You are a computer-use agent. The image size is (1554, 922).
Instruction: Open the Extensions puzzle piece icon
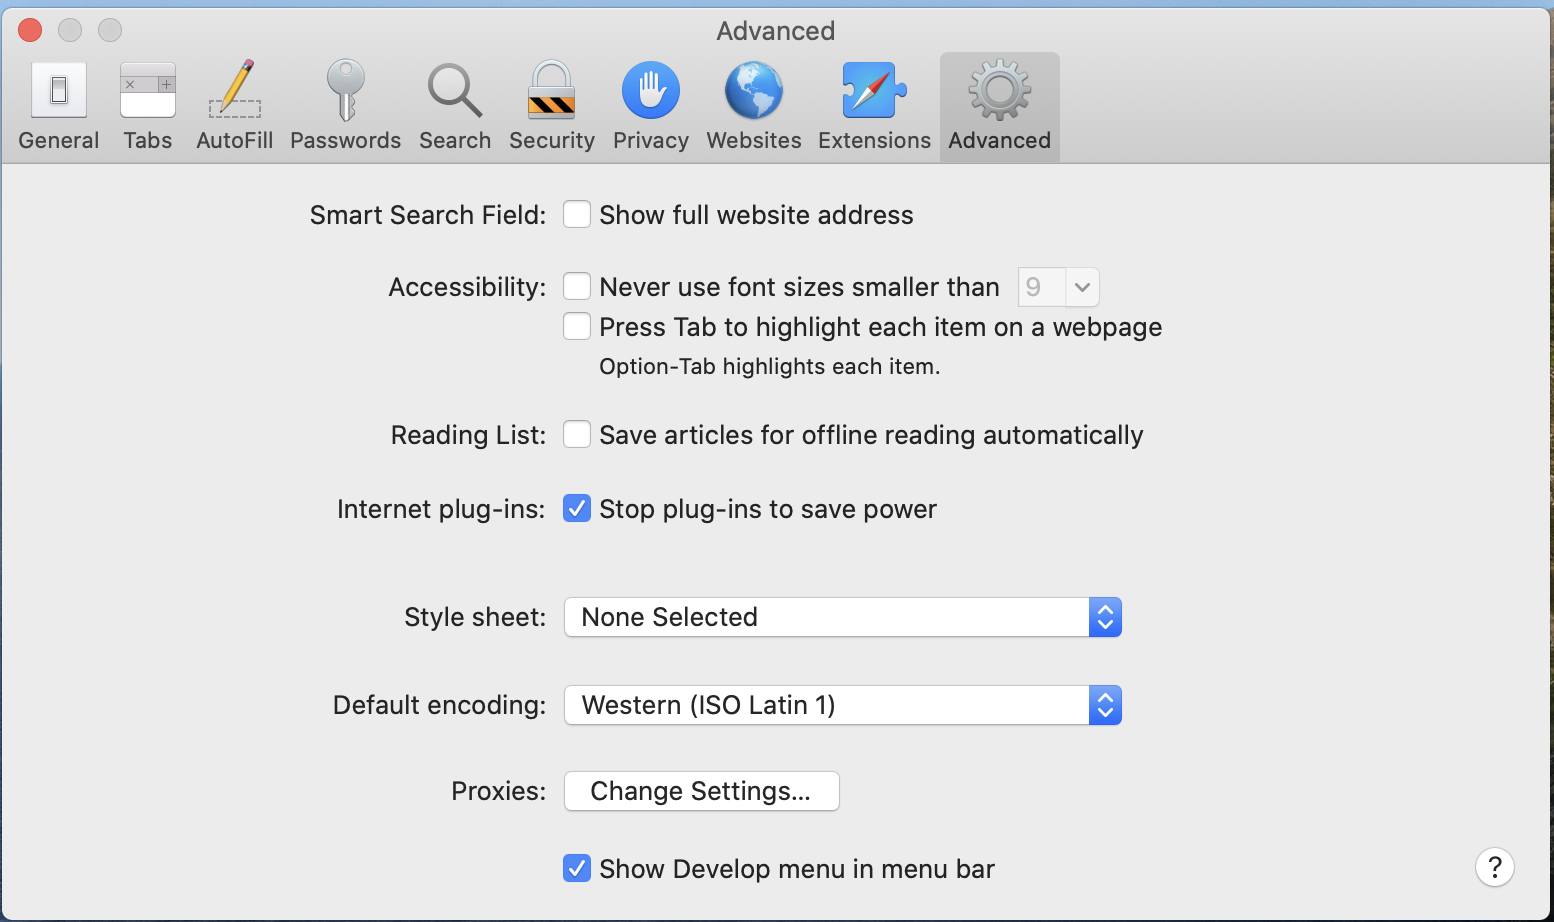(874, 106)
